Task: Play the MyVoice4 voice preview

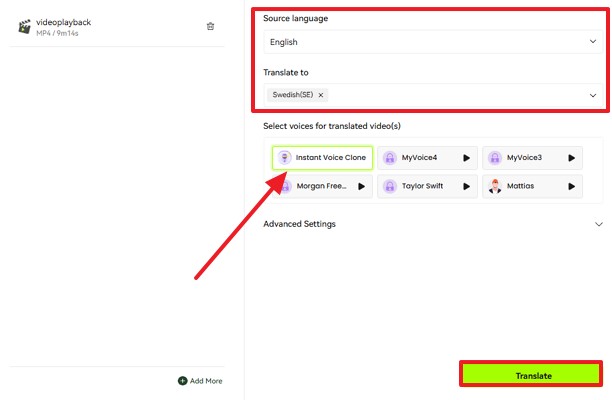Action: pyautogui.click(x=466, y=158)
